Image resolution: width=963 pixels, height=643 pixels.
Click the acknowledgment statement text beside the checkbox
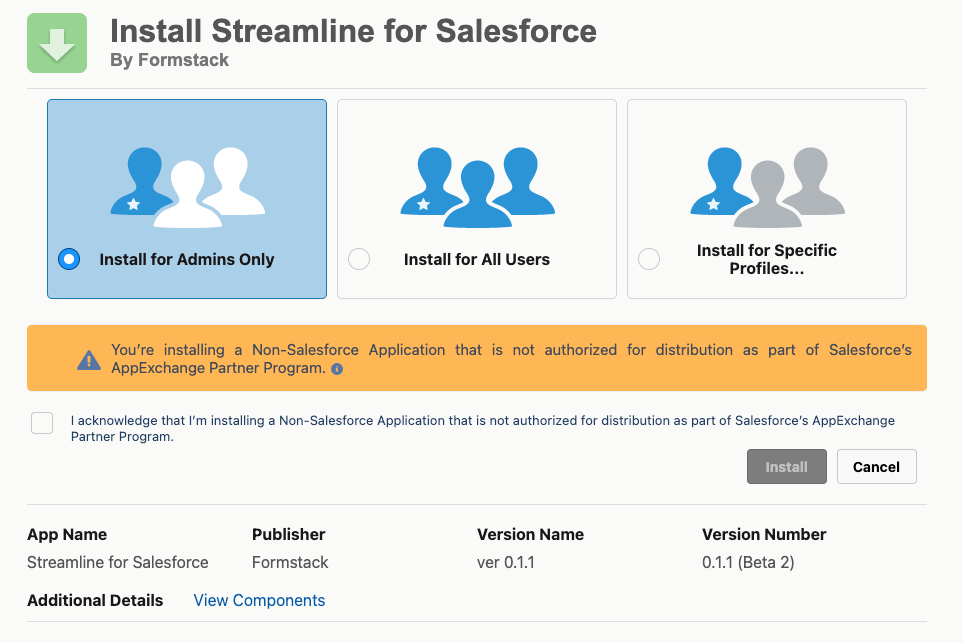(482, 428)
